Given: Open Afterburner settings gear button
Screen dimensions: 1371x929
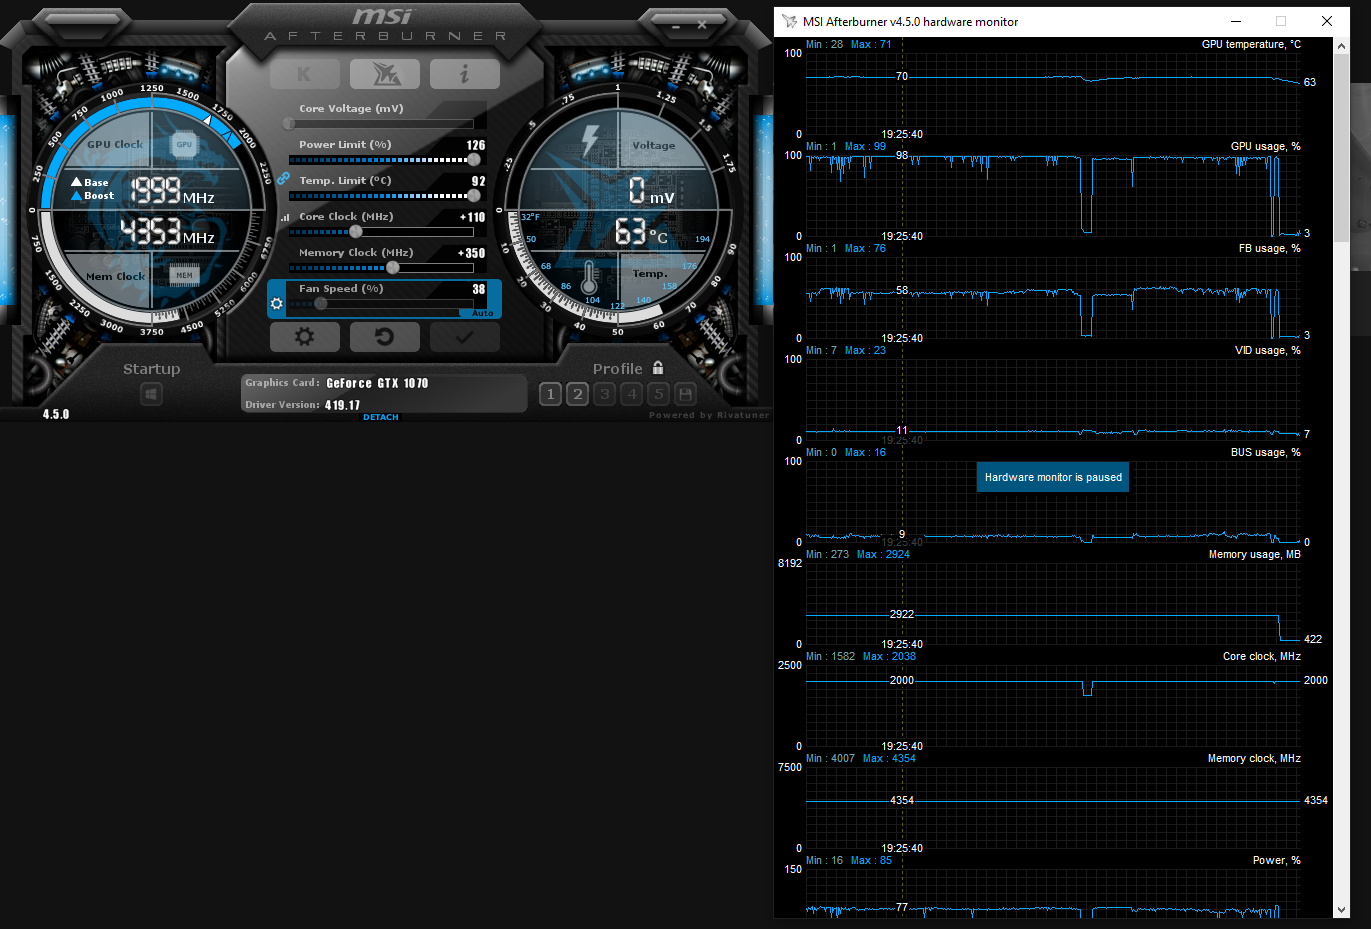Looking at the screenshot, I should pos(304,337).
